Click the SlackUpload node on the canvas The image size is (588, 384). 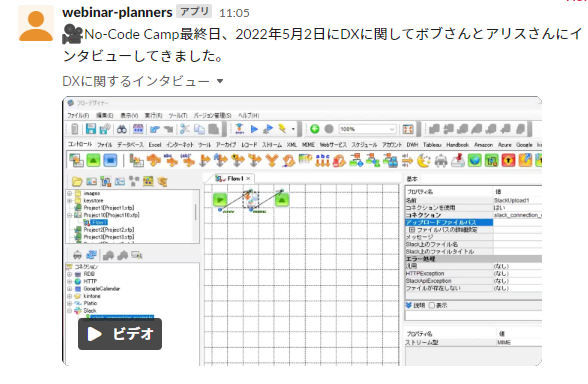click(x=251, y=200)
